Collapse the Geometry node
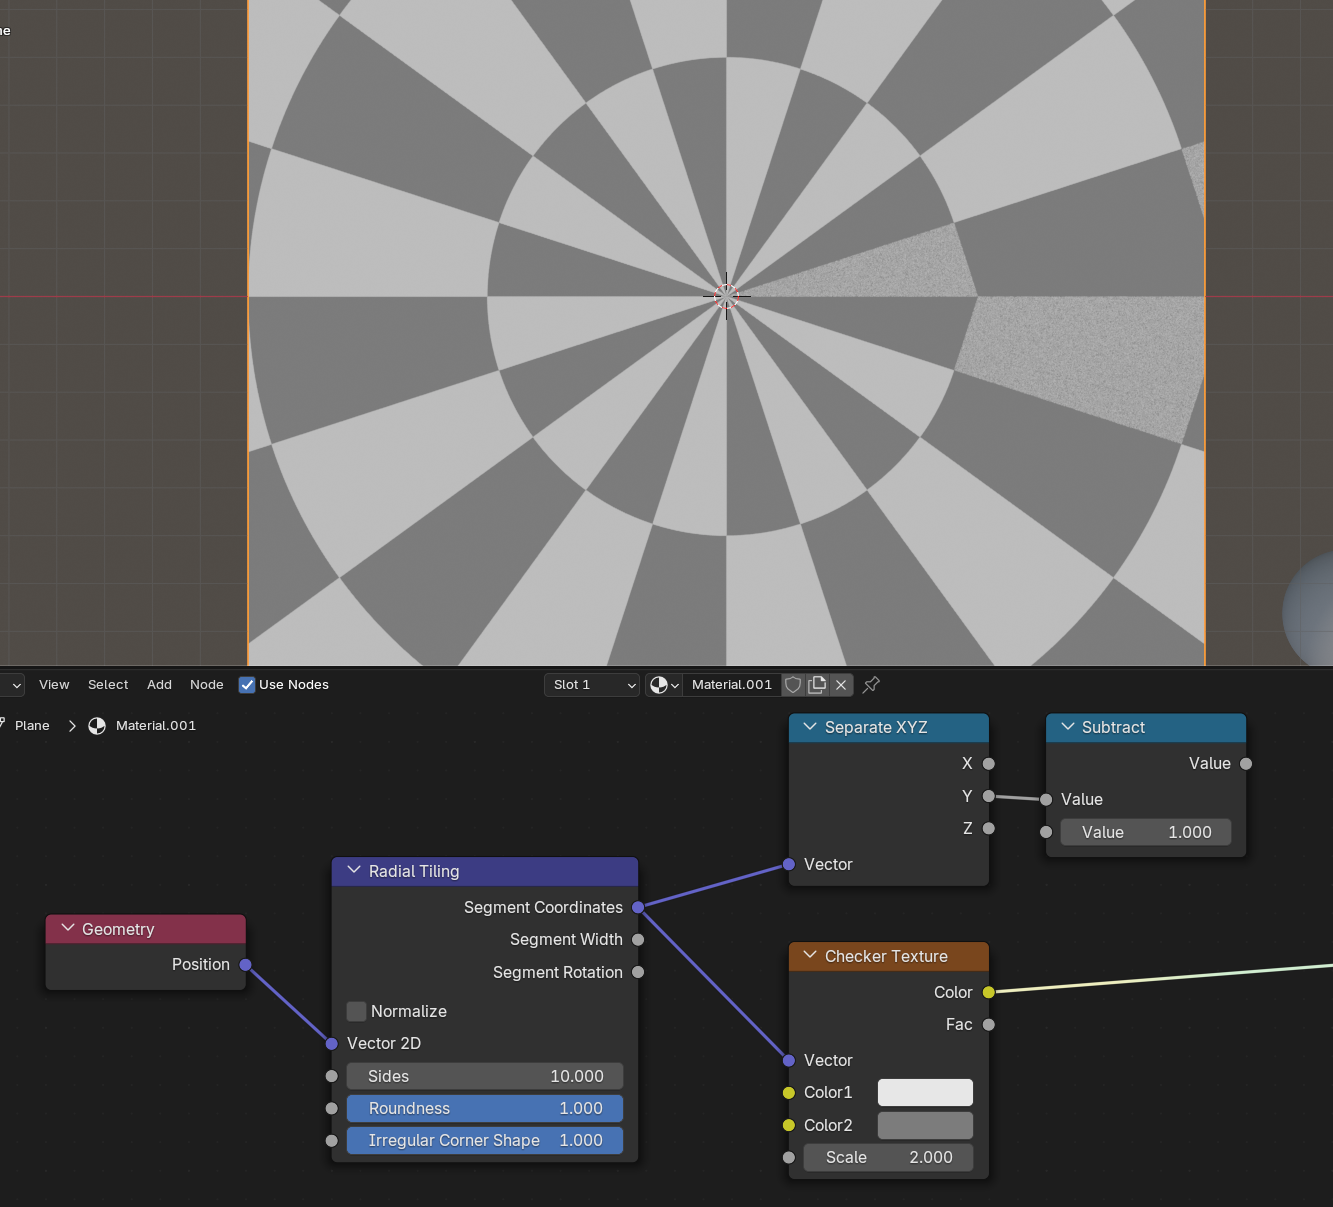The image size is (1333, 1207). click(68, 929)
